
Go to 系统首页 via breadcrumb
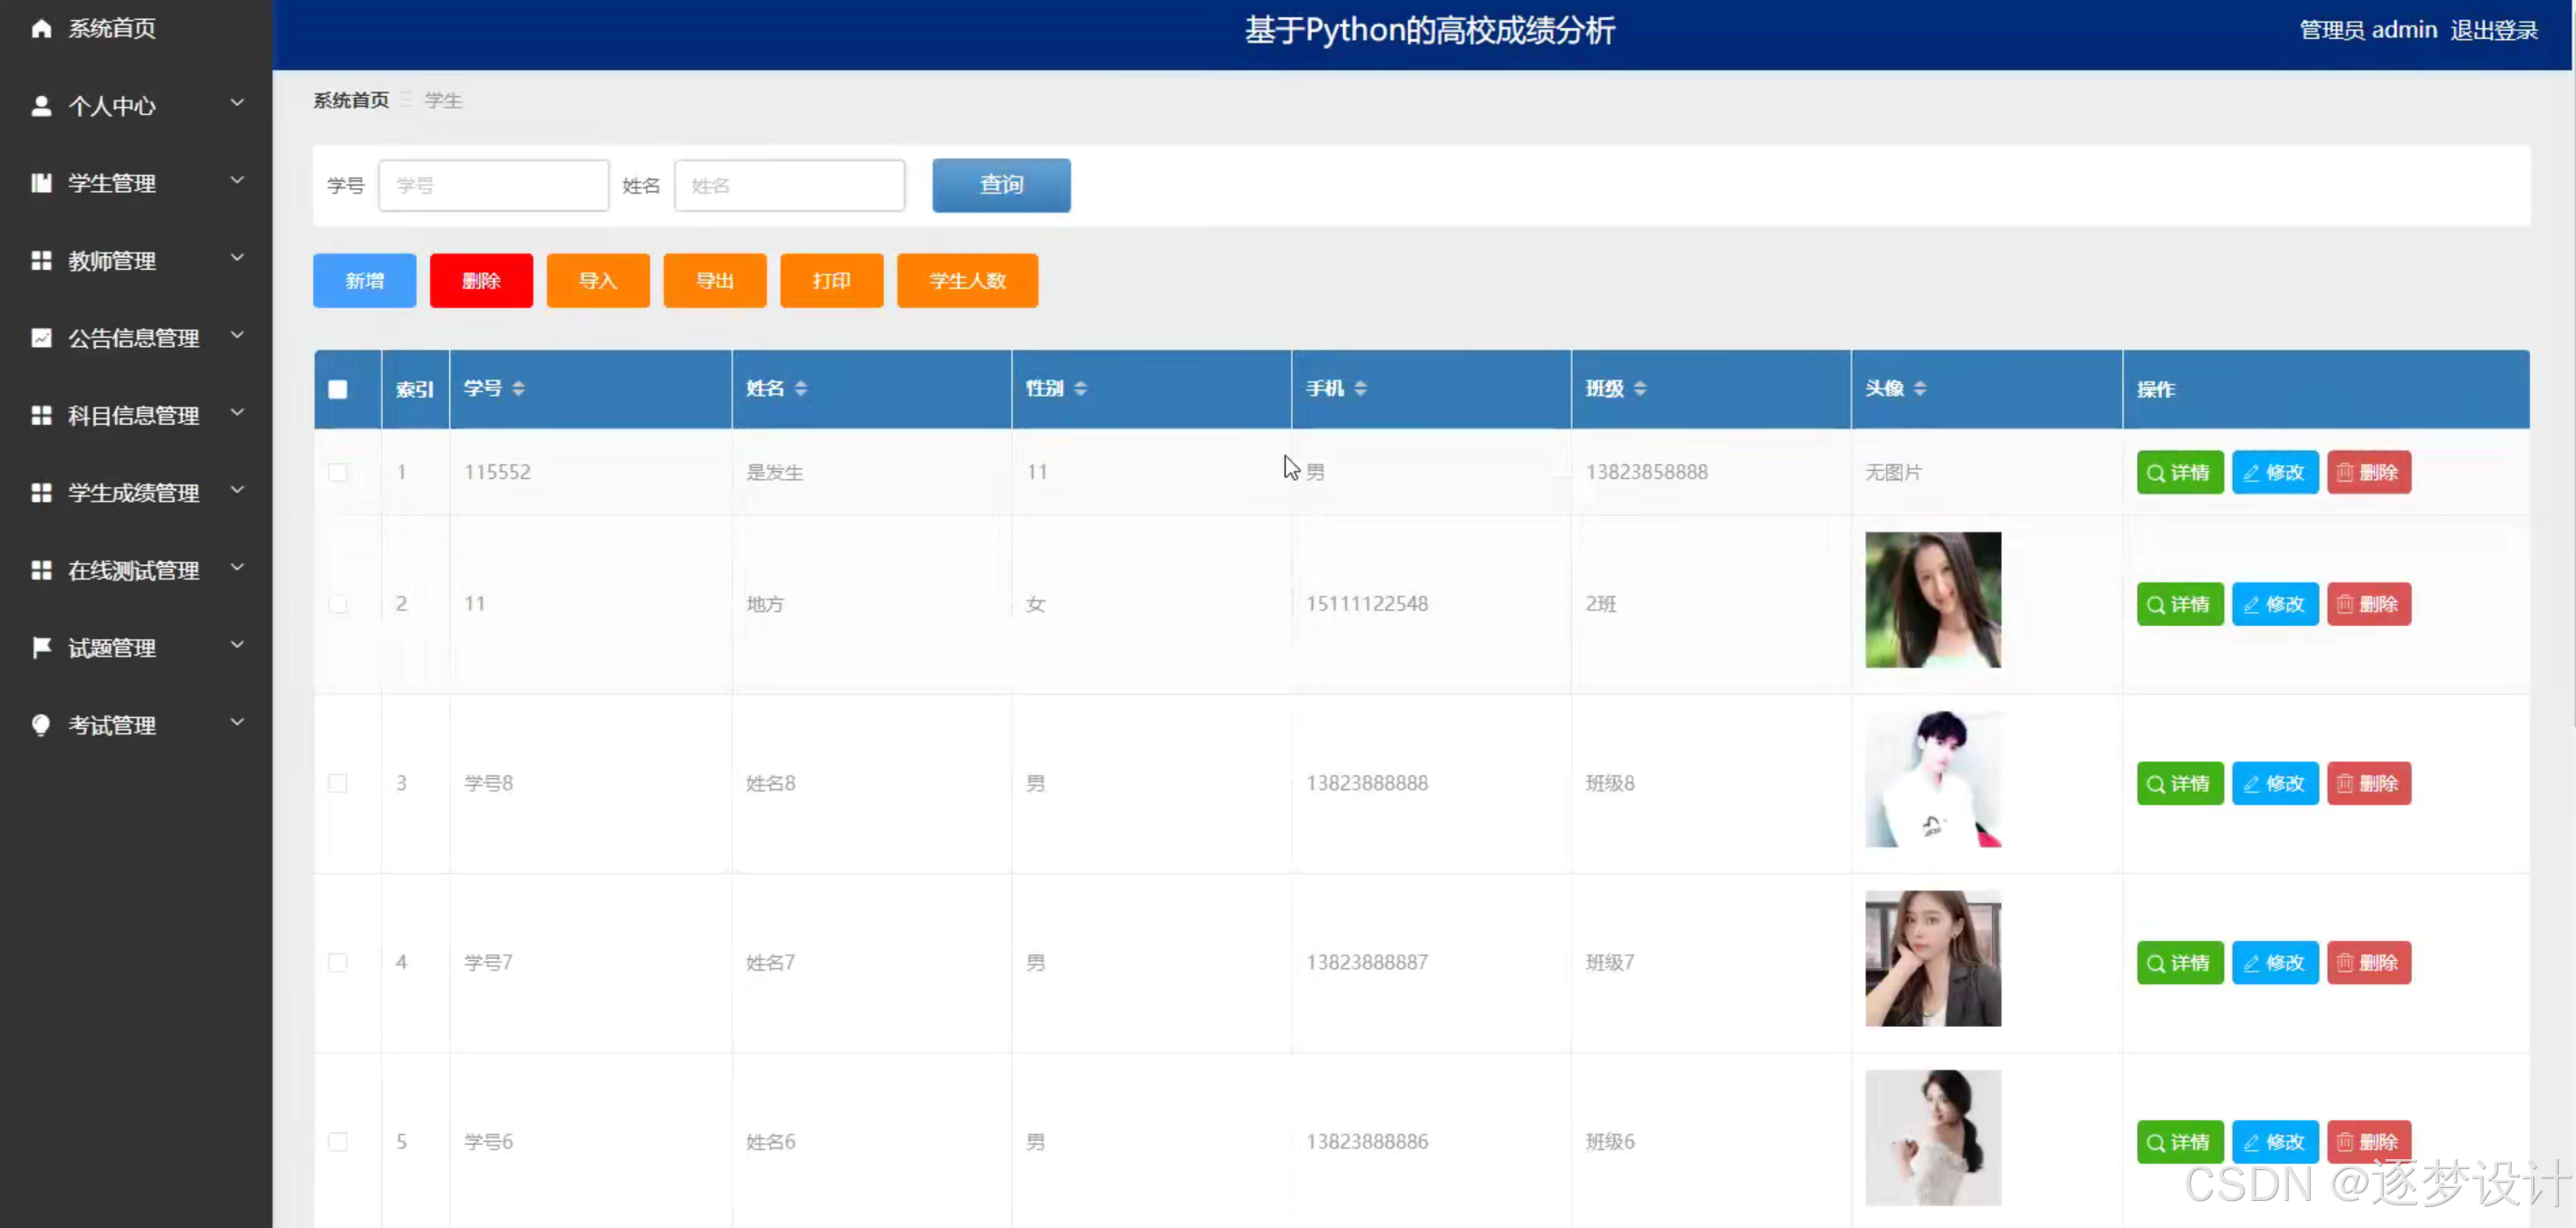[x=351, y=100]
